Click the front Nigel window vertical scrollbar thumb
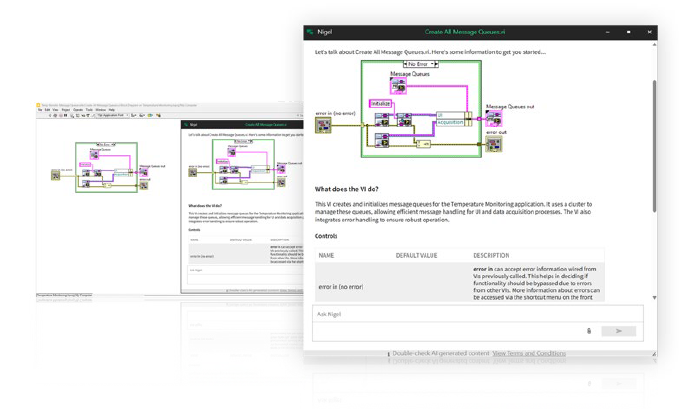This screenshot has height=409, width=700. pos(654,146)
